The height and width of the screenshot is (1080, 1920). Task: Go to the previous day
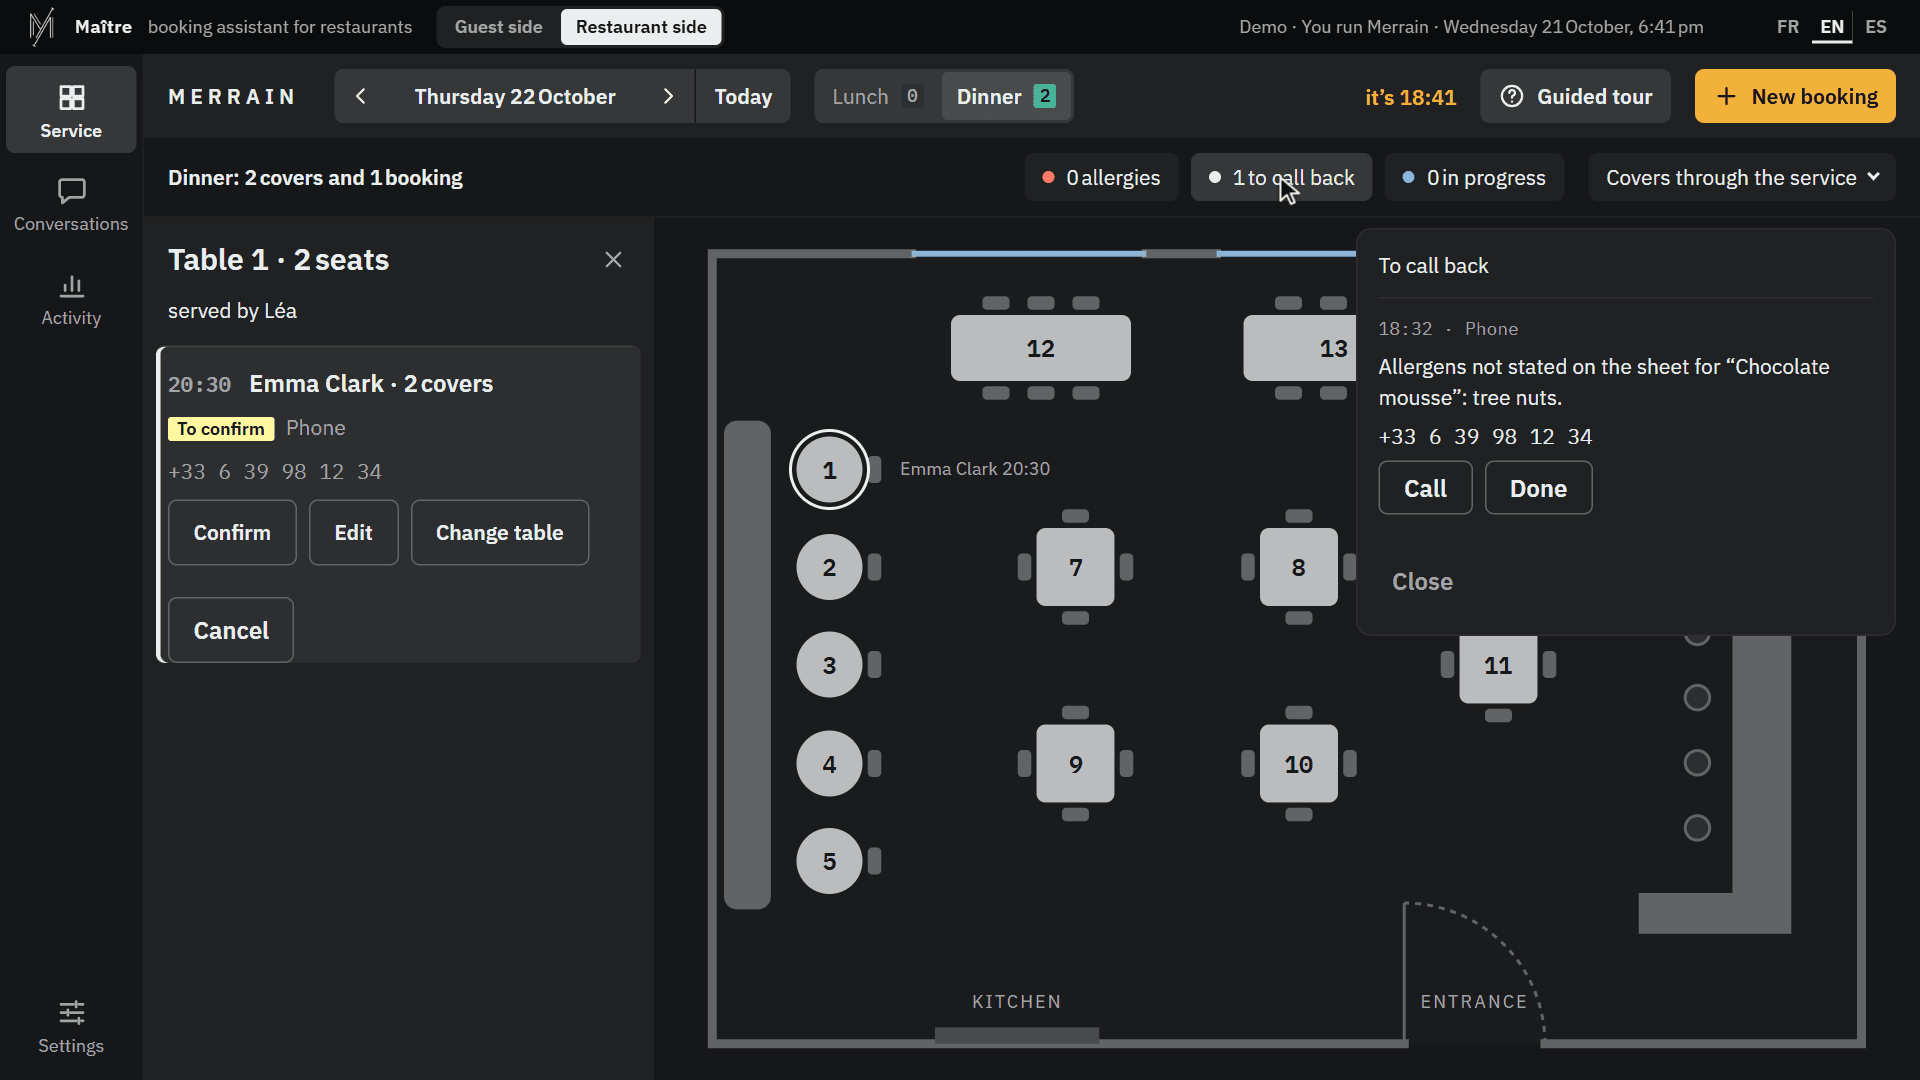361,96
